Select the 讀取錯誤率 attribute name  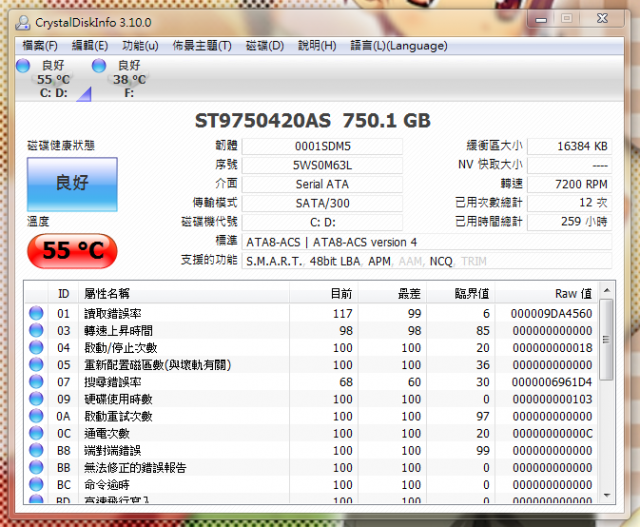[x=113, y=314]
